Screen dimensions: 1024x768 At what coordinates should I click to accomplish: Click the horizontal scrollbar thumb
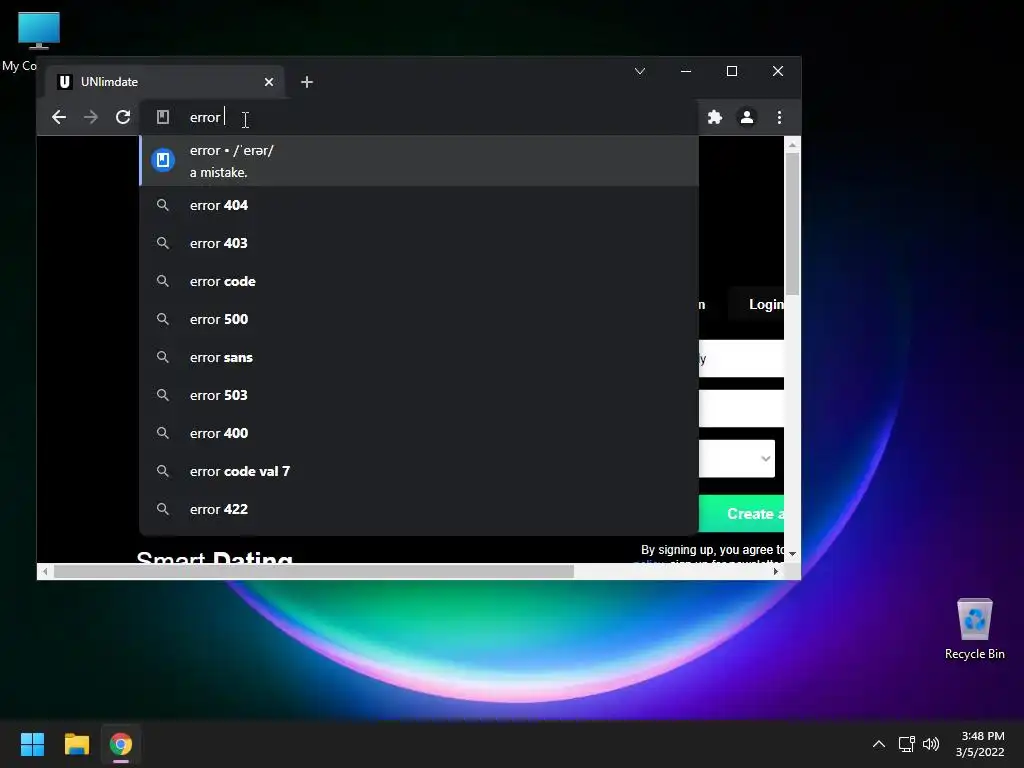click(313, 571)
